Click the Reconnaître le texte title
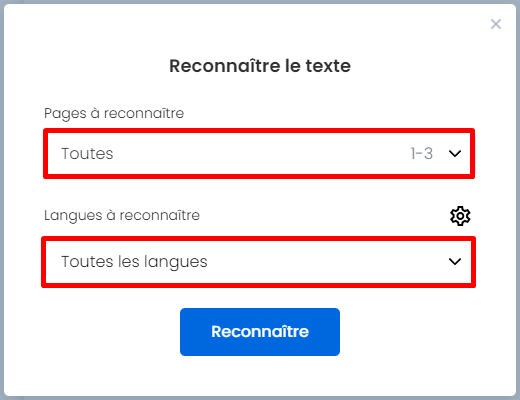The width and height of the screenshot is (520, 400). [x=260, y=66]
